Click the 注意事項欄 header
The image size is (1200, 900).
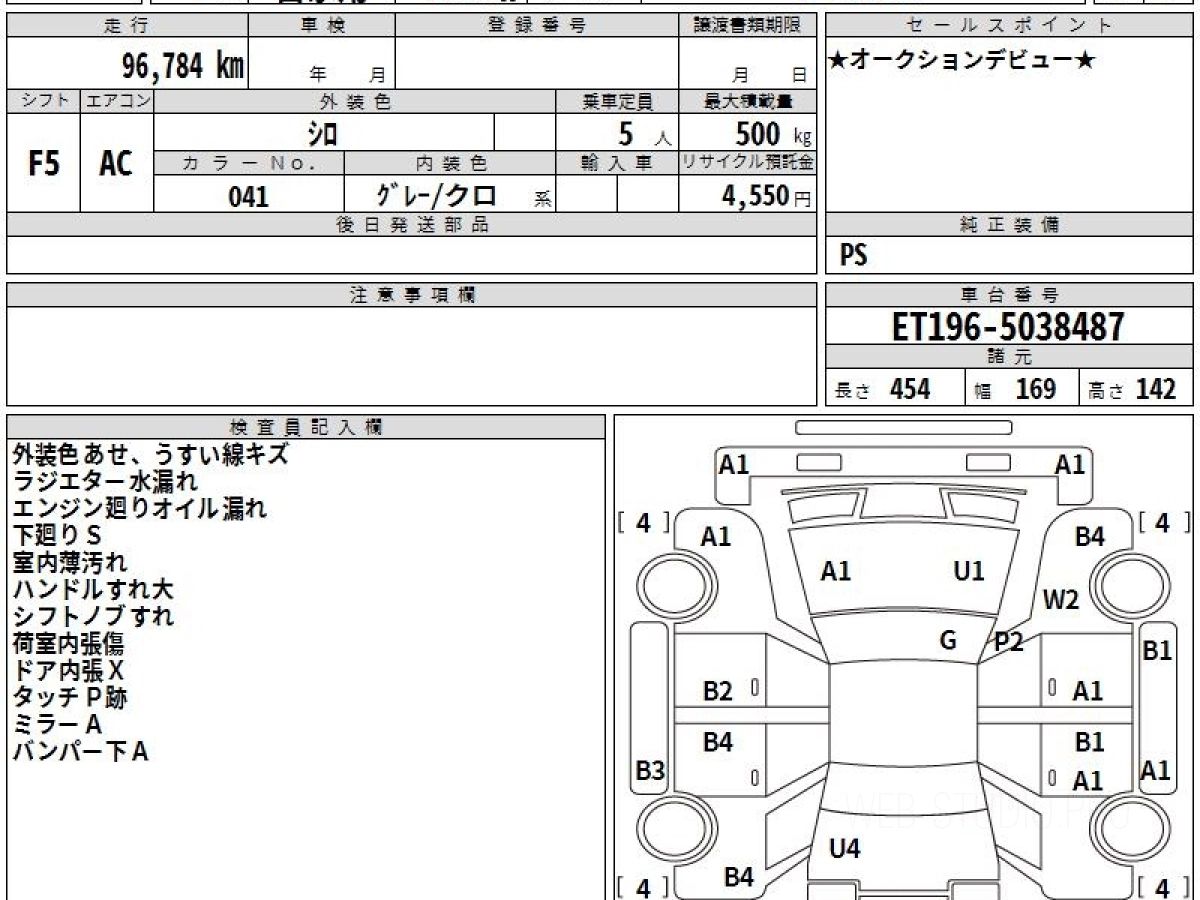coord(411,295)
